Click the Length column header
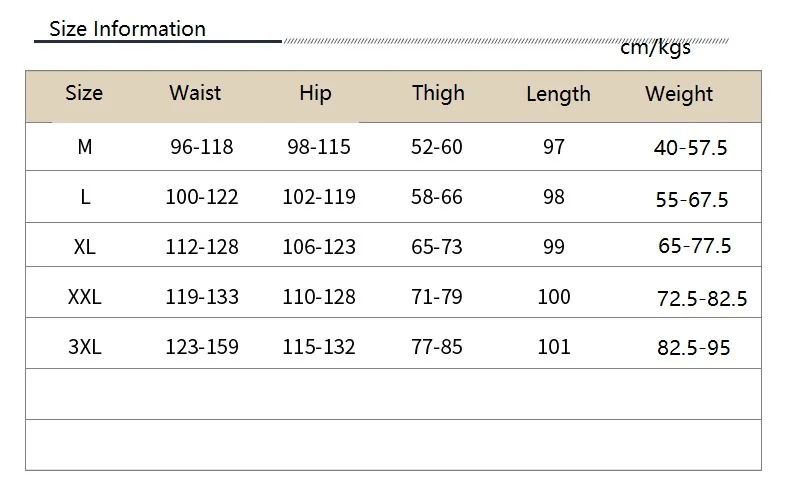This screenshot has width=790, height=486. tap(558, 94)
